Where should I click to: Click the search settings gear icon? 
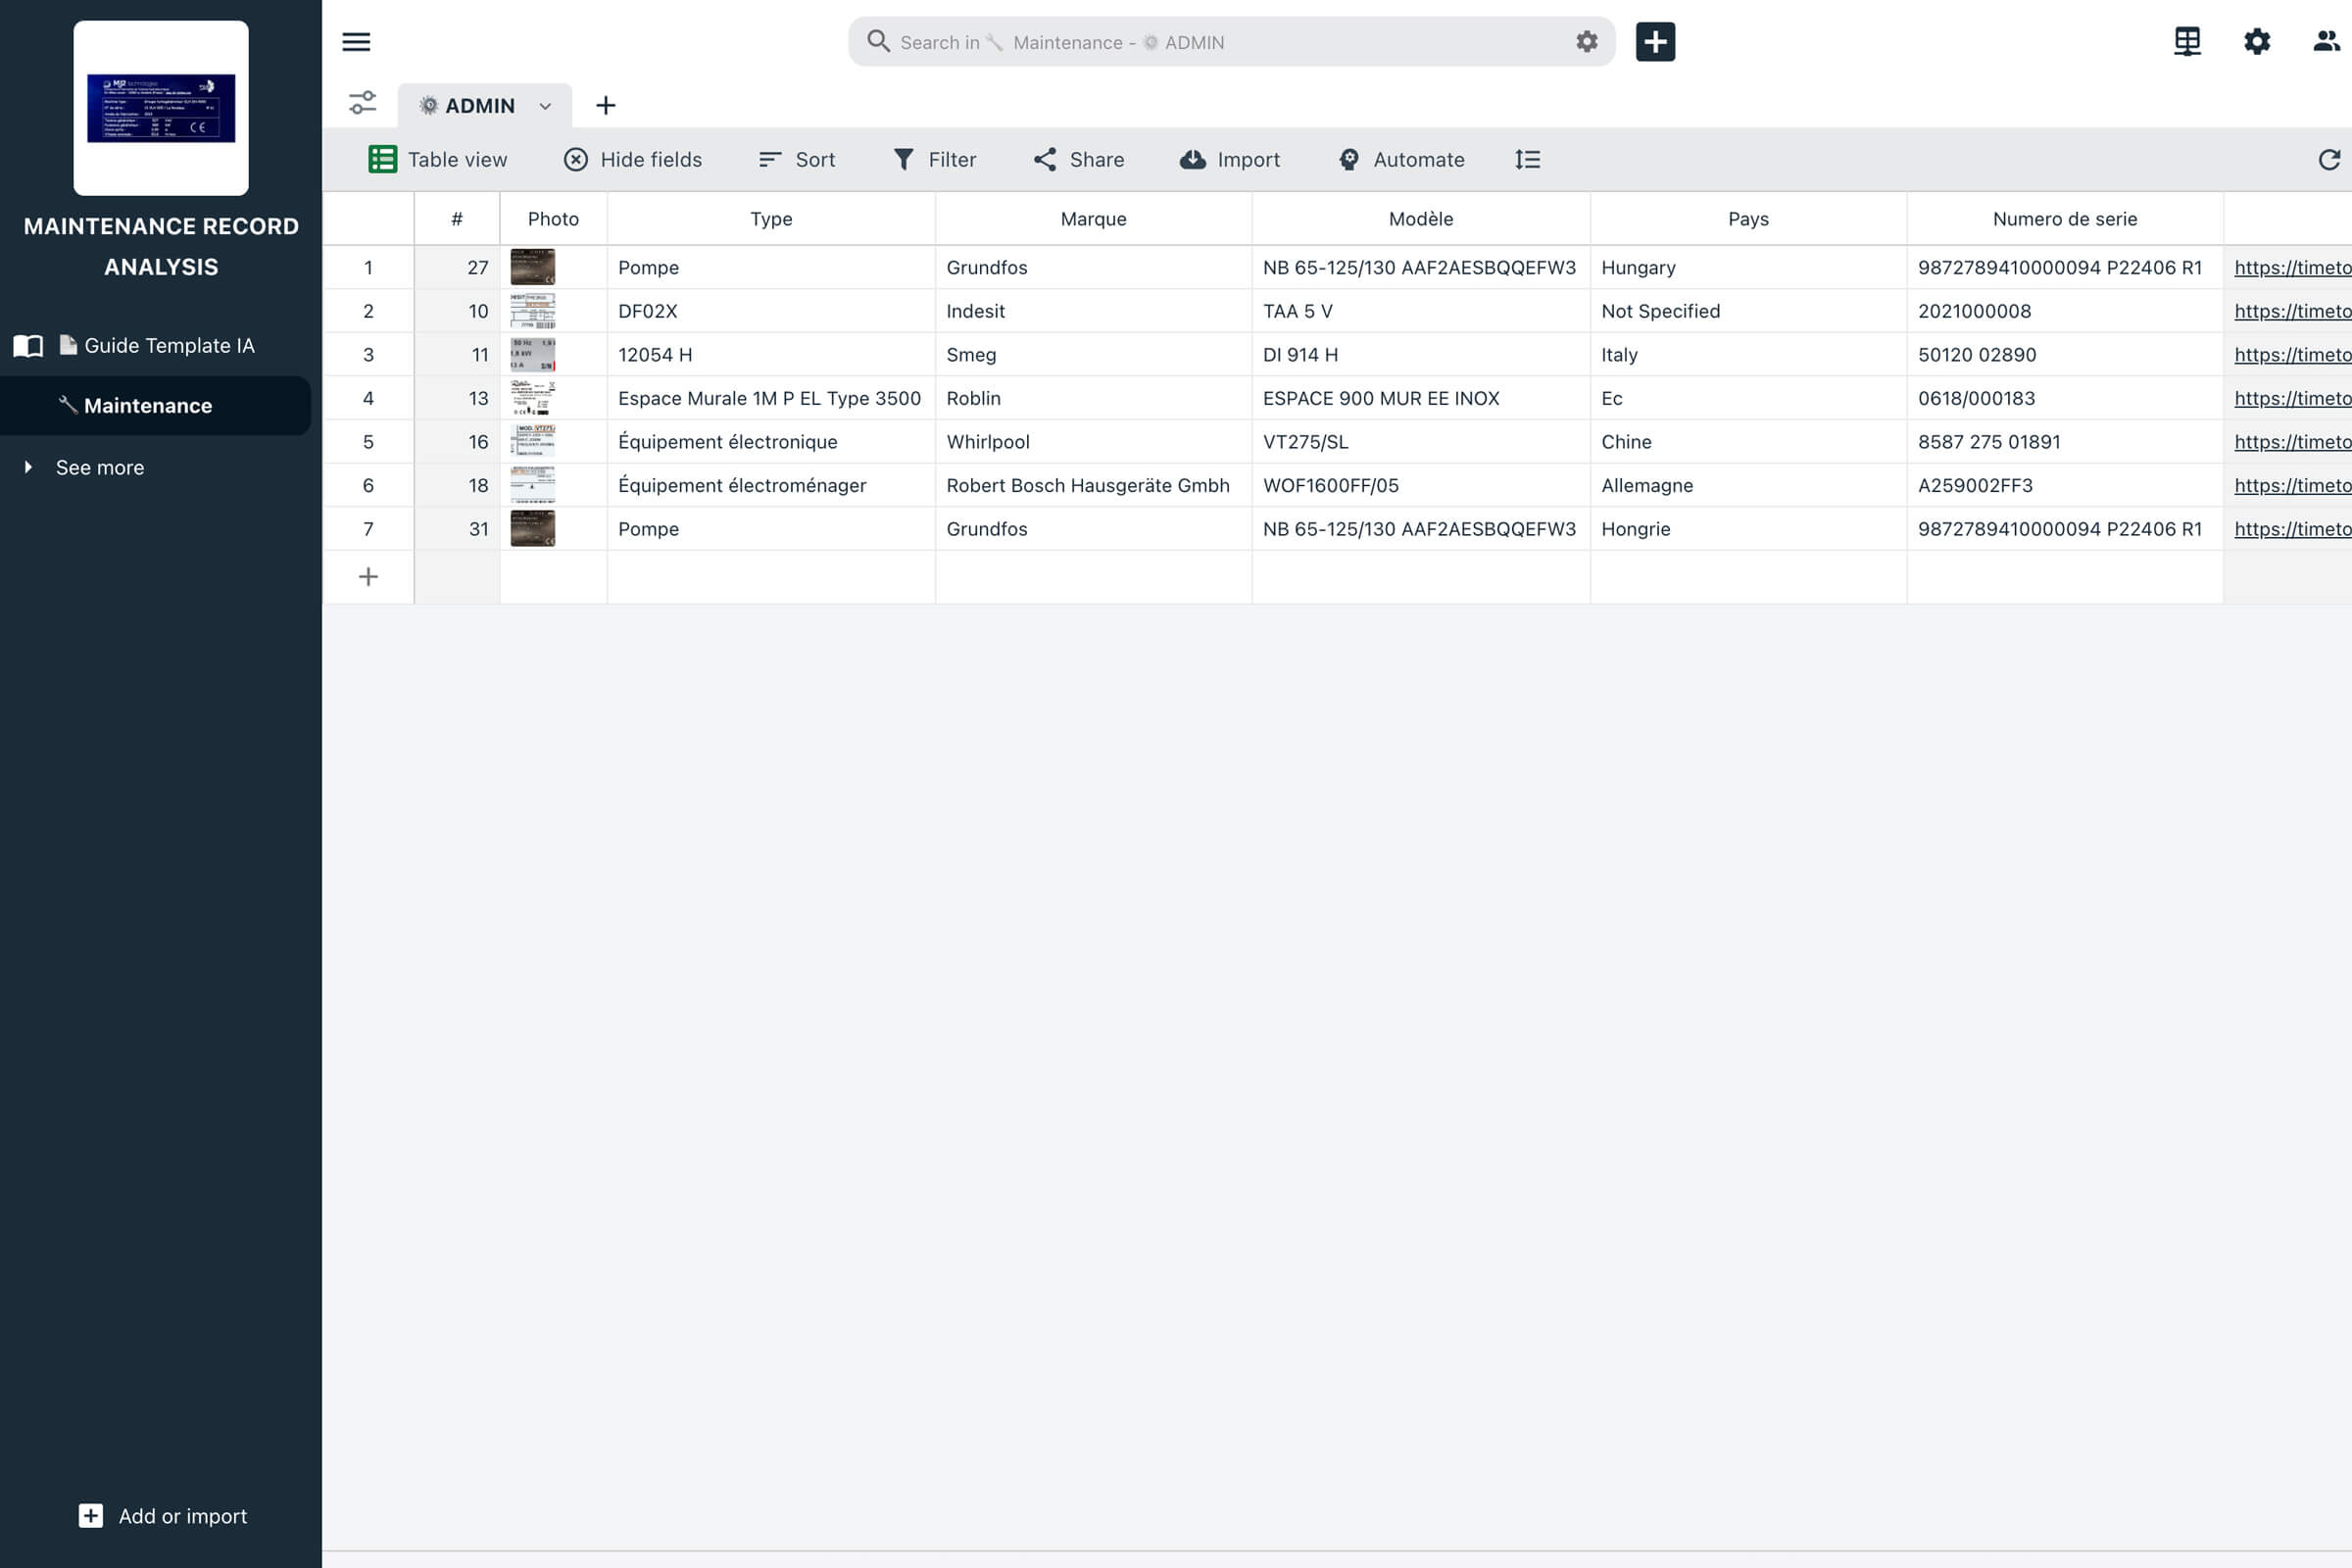click(1586, 42)
